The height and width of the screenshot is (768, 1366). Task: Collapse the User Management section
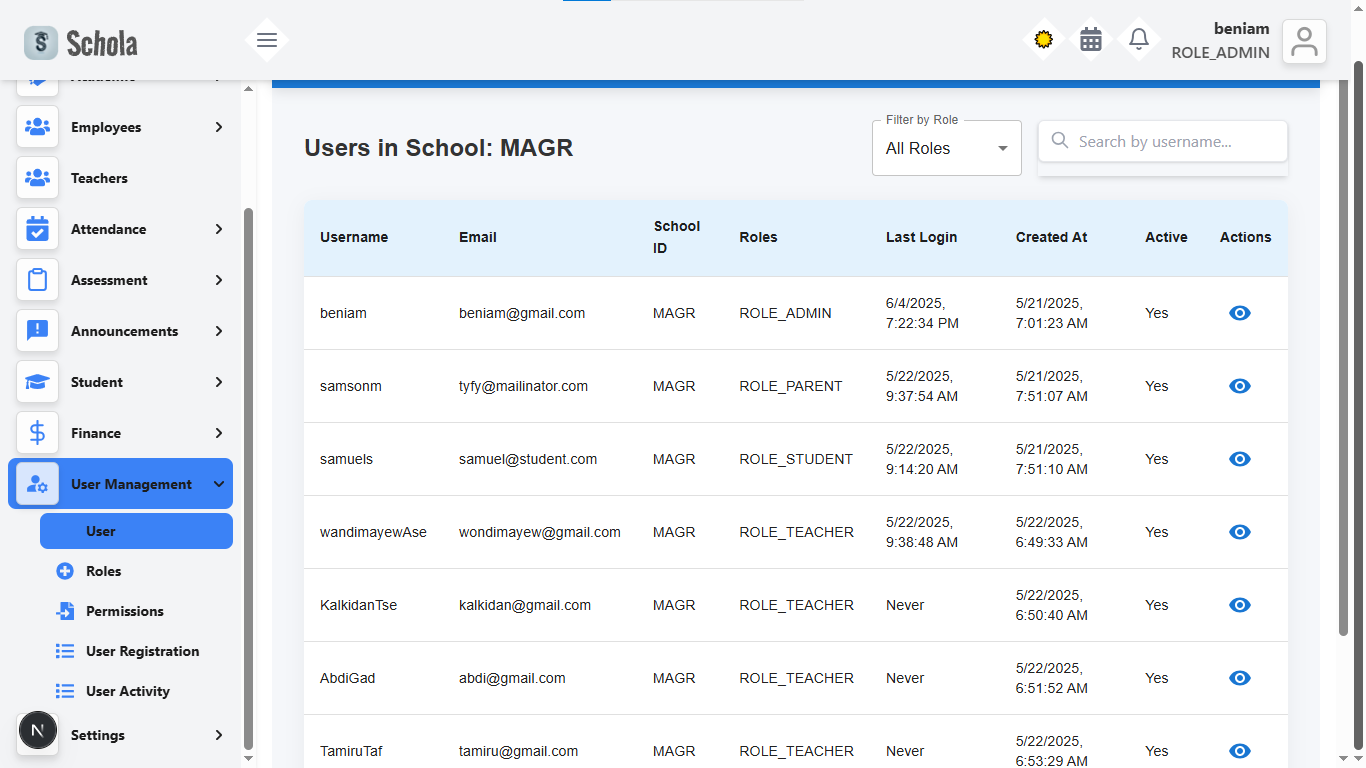[219, 484]
